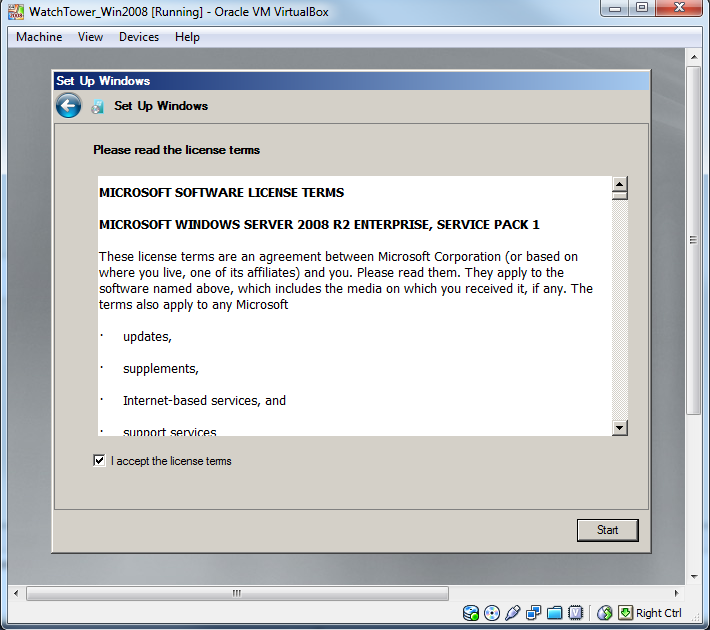This screenshot has height=630, width=710.
Task: Click the shared folders status icon
Action: point(554,613)
